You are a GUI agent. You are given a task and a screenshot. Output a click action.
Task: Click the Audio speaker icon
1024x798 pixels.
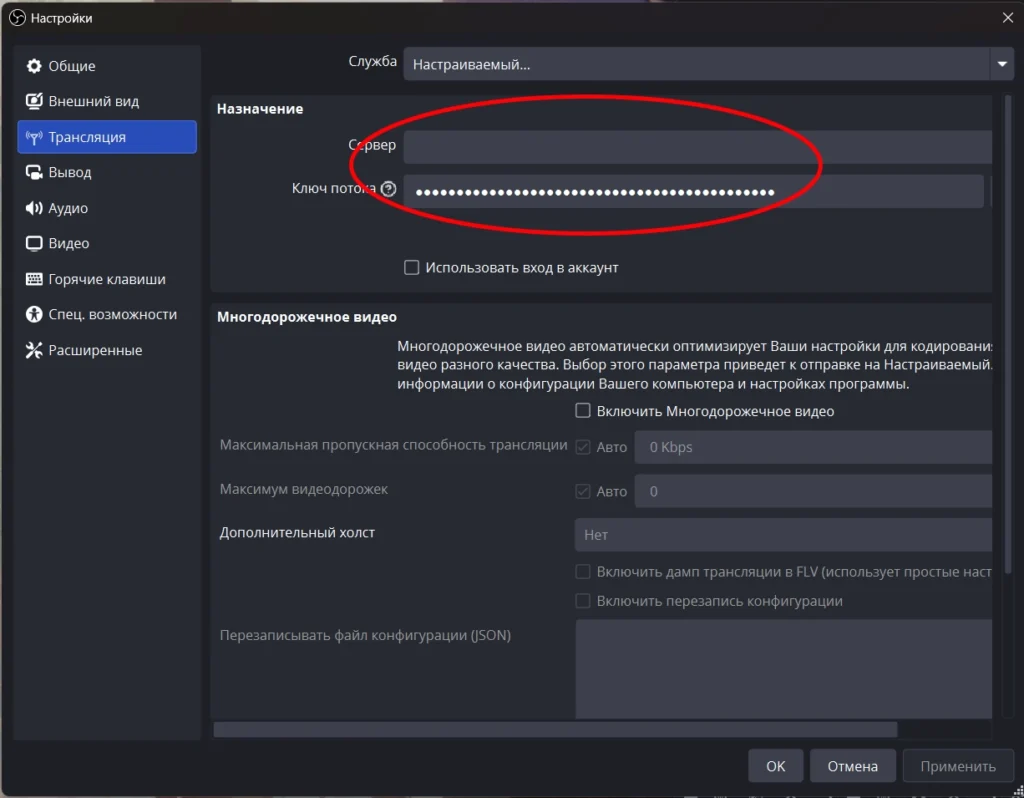point(34,208)
